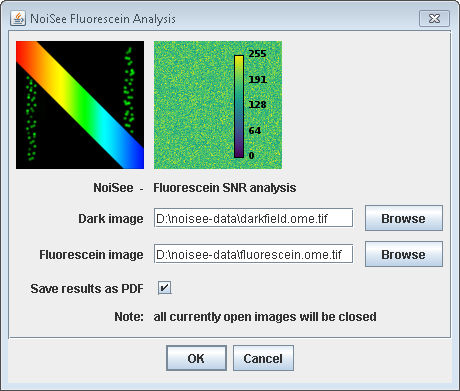Click the green noise SNR map image
The width and height of the screenshot is (460, 391).
[218, 105]
